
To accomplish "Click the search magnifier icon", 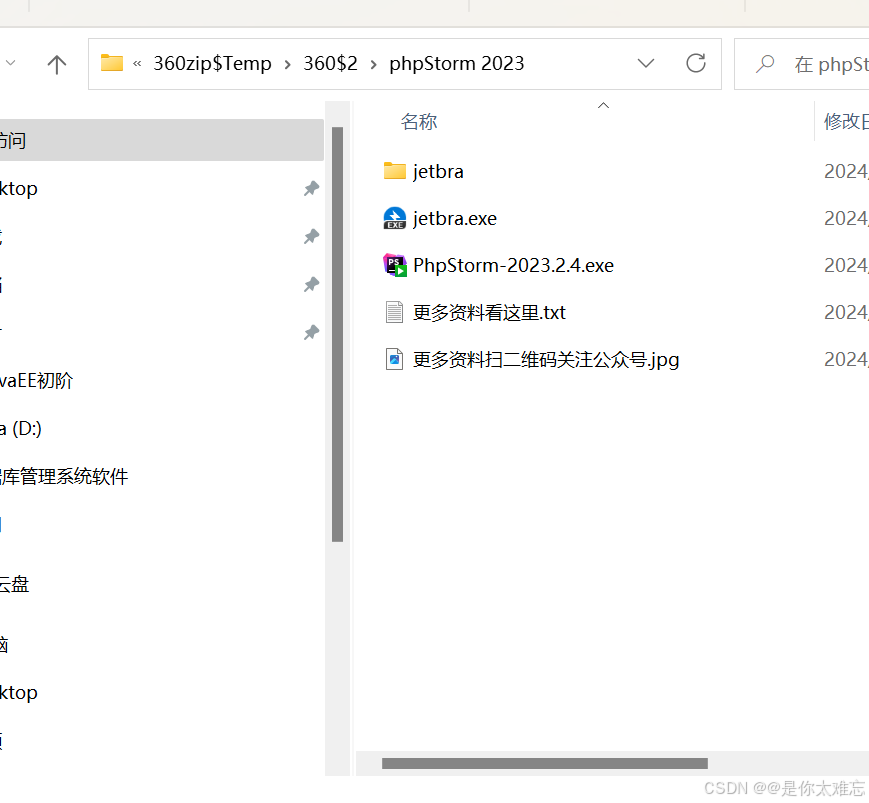I will (765, 64).
